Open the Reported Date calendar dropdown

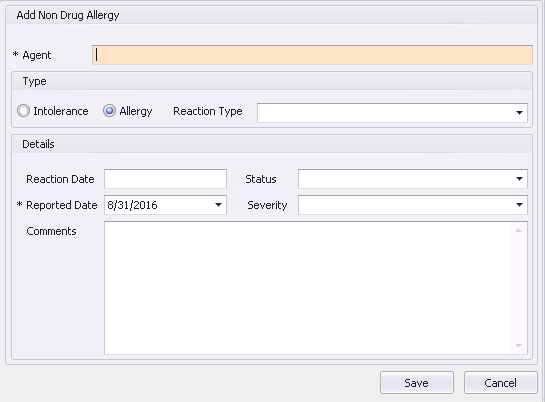pyautogui.click(x=218, y=205)
